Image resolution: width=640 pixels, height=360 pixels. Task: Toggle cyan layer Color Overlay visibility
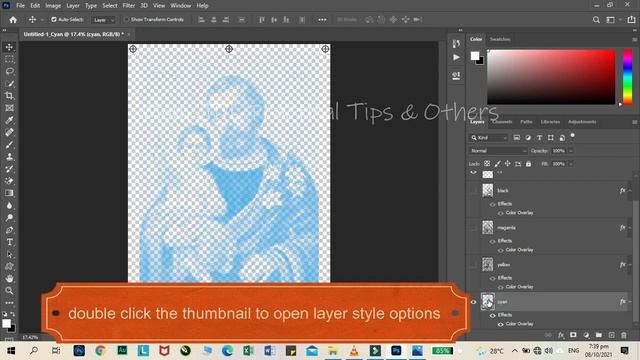coord(500,324)
